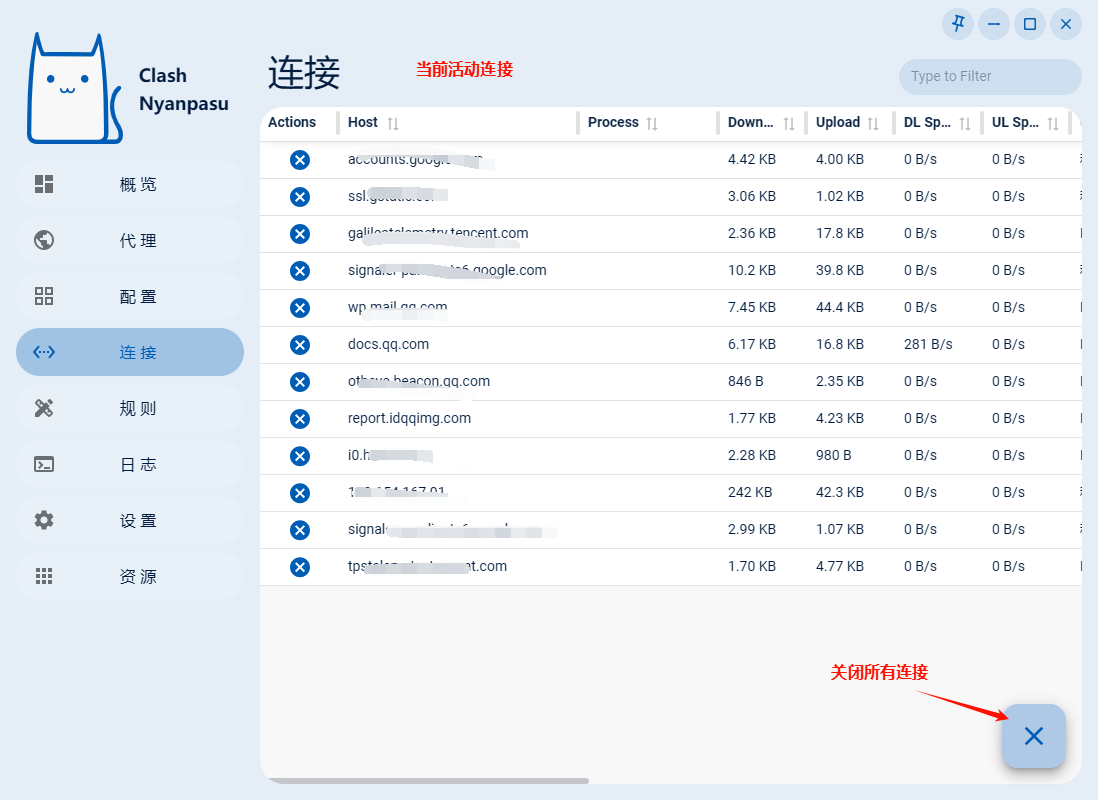Viewport: 1098px width, 800px height.
Task: Click the close all connections button
Action: (1033, 736)
